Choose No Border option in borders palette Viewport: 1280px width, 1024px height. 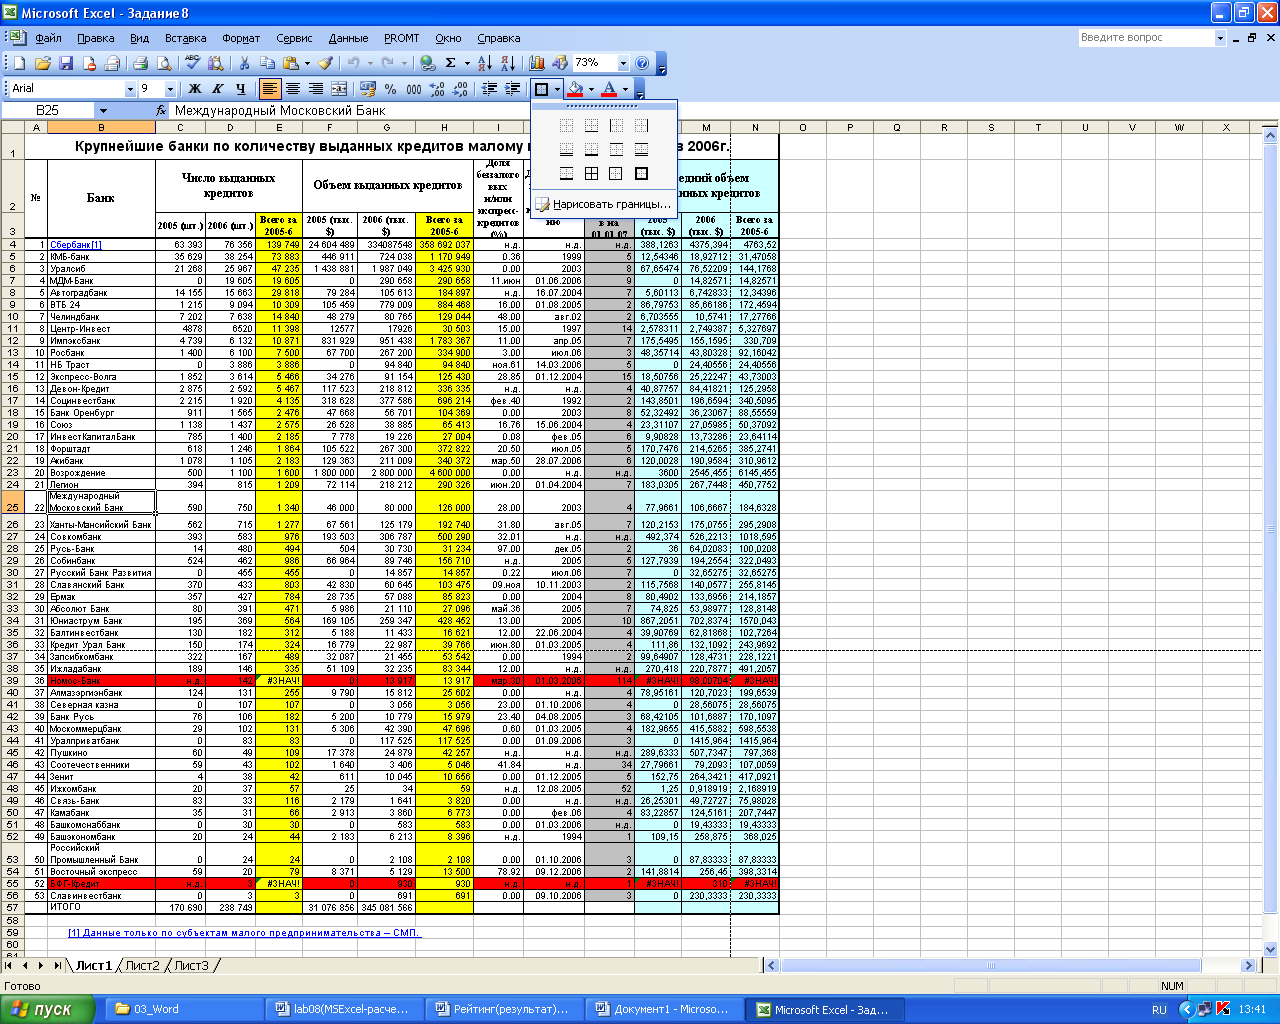click(566, 125)
